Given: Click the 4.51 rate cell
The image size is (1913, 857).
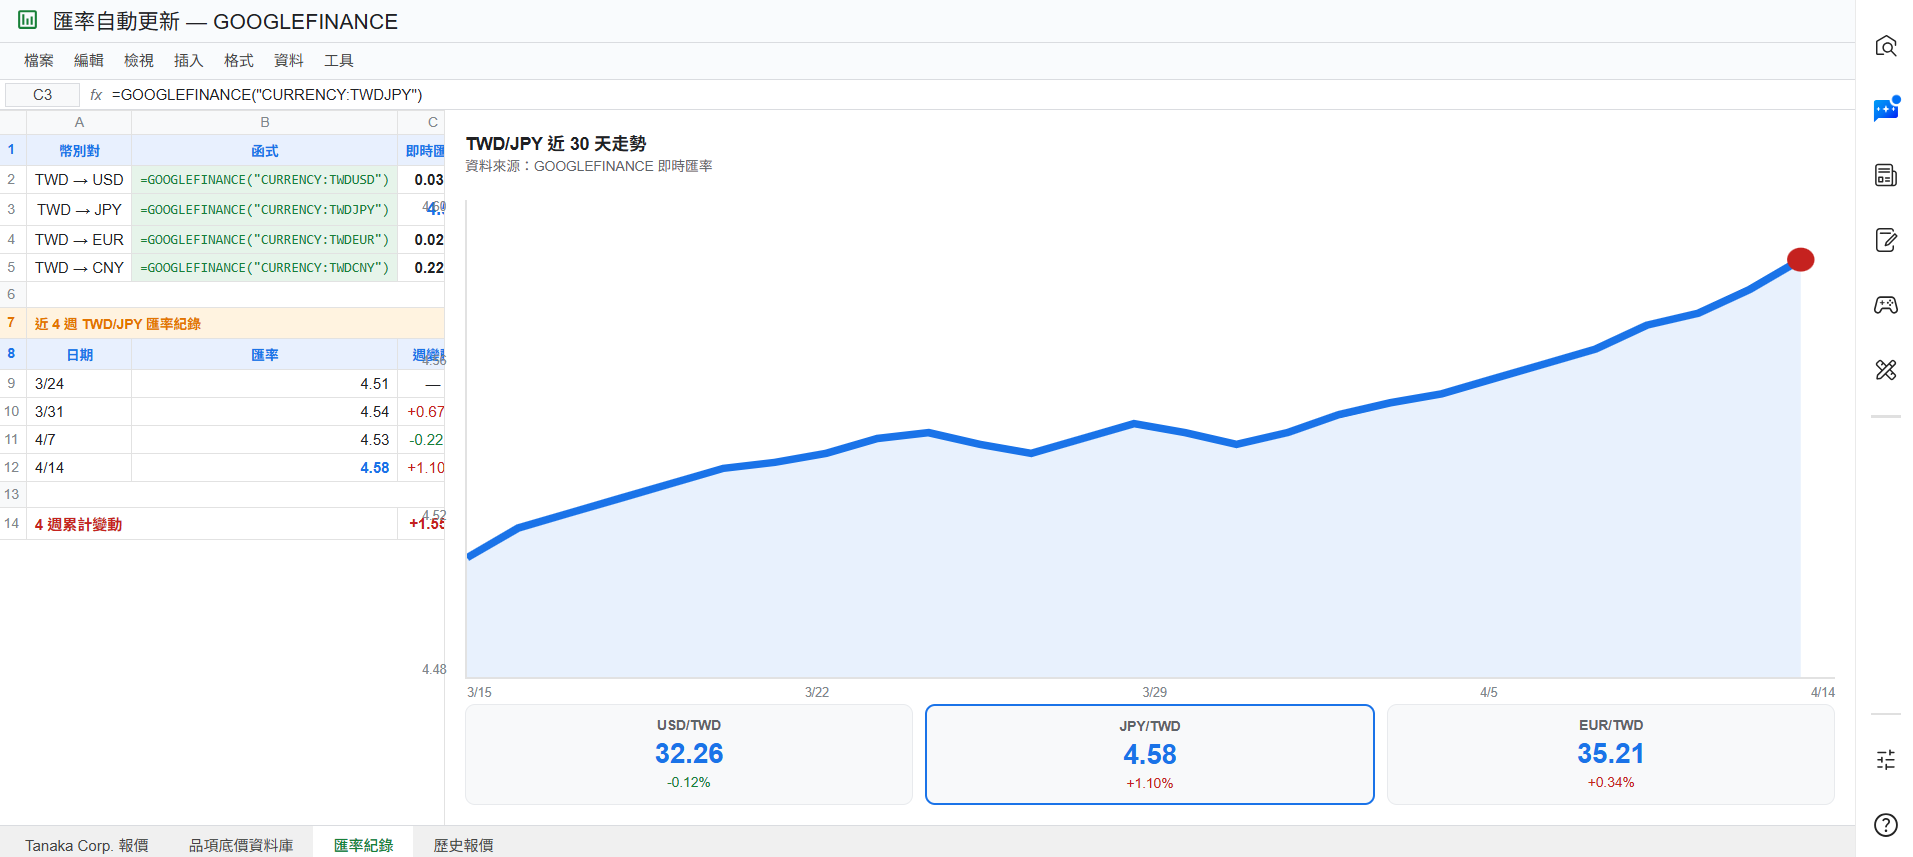Looking at the screenshot, I should [265, 384].
